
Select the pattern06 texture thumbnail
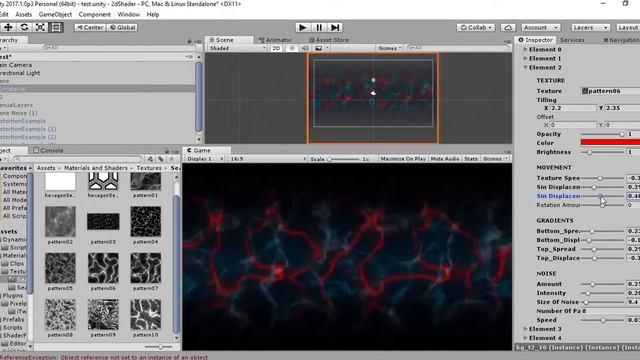[103, 268]
